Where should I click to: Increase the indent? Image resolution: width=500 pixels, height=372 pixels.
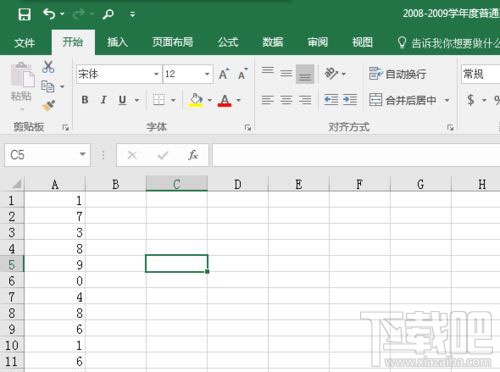(x=350, y=100)
